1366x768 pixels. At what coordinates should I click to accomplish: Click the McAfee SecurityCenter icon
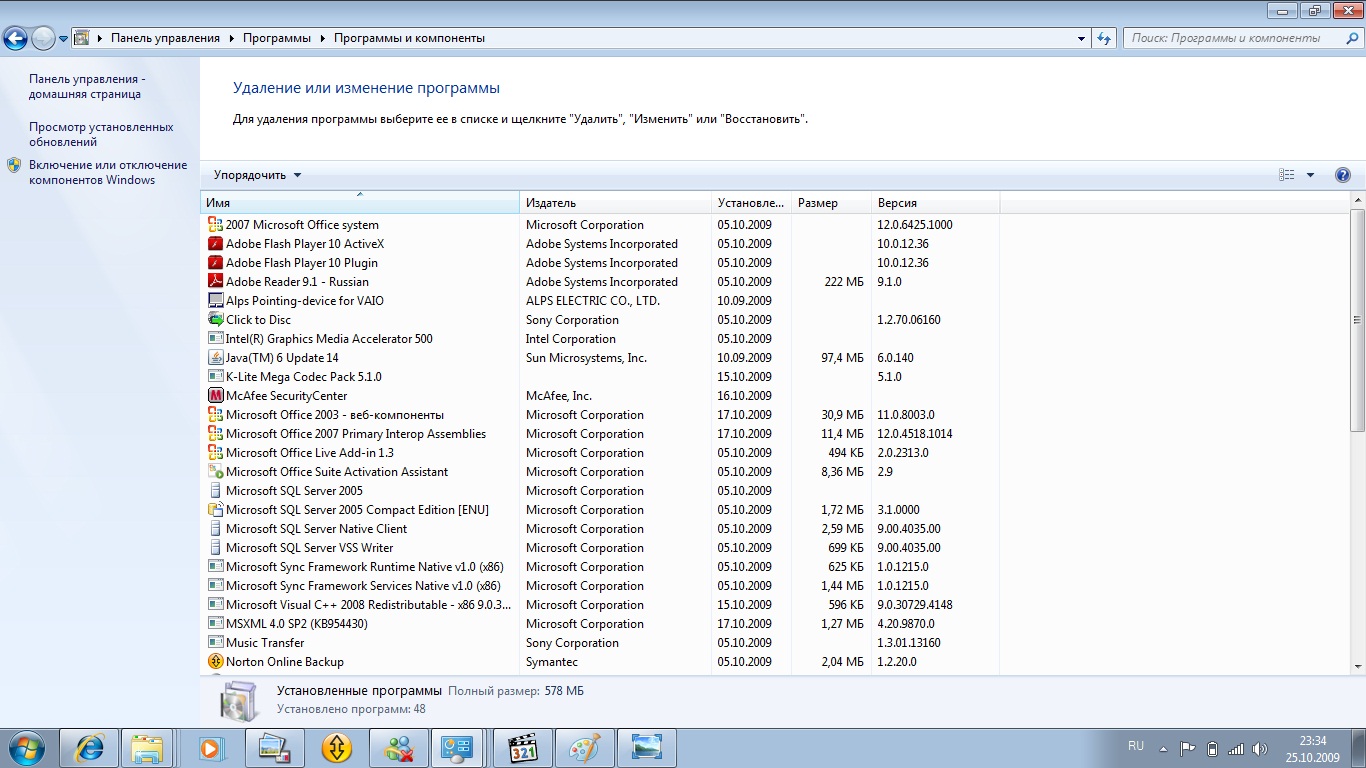pyautogui.click(x=215, y=396)
